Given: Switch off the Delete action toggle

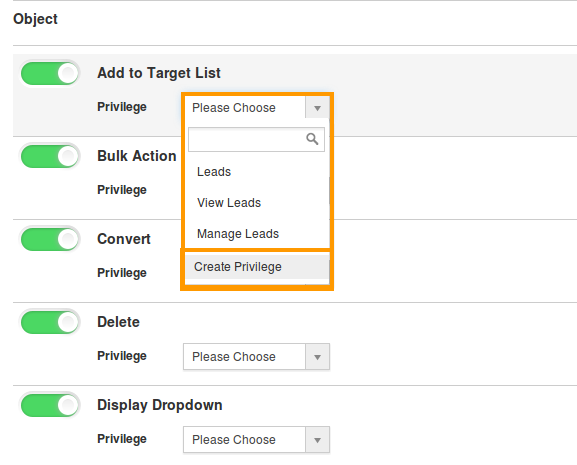Looking at the screenshot, I should 50,322.
